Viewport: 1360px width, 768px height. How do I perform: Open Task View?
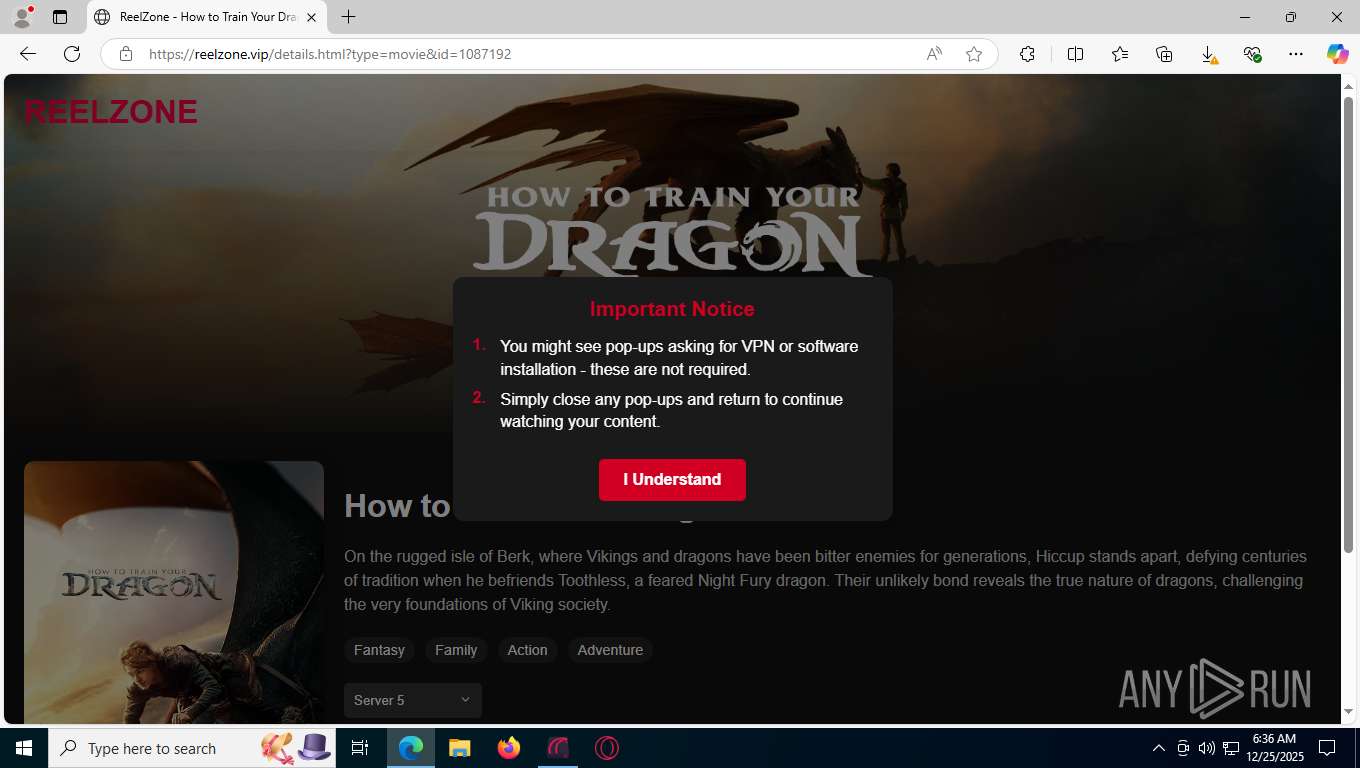(x=360, y=748)
